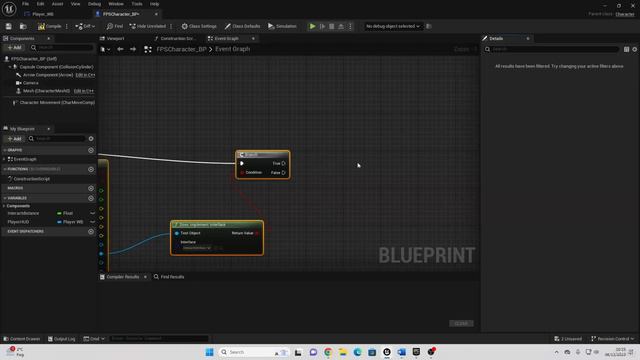This screenshot has width=640, height=360.
Task: Click FPSCharacter_BP in the breadcrumb
Action: pyautogui.click(x=181, y=49)
